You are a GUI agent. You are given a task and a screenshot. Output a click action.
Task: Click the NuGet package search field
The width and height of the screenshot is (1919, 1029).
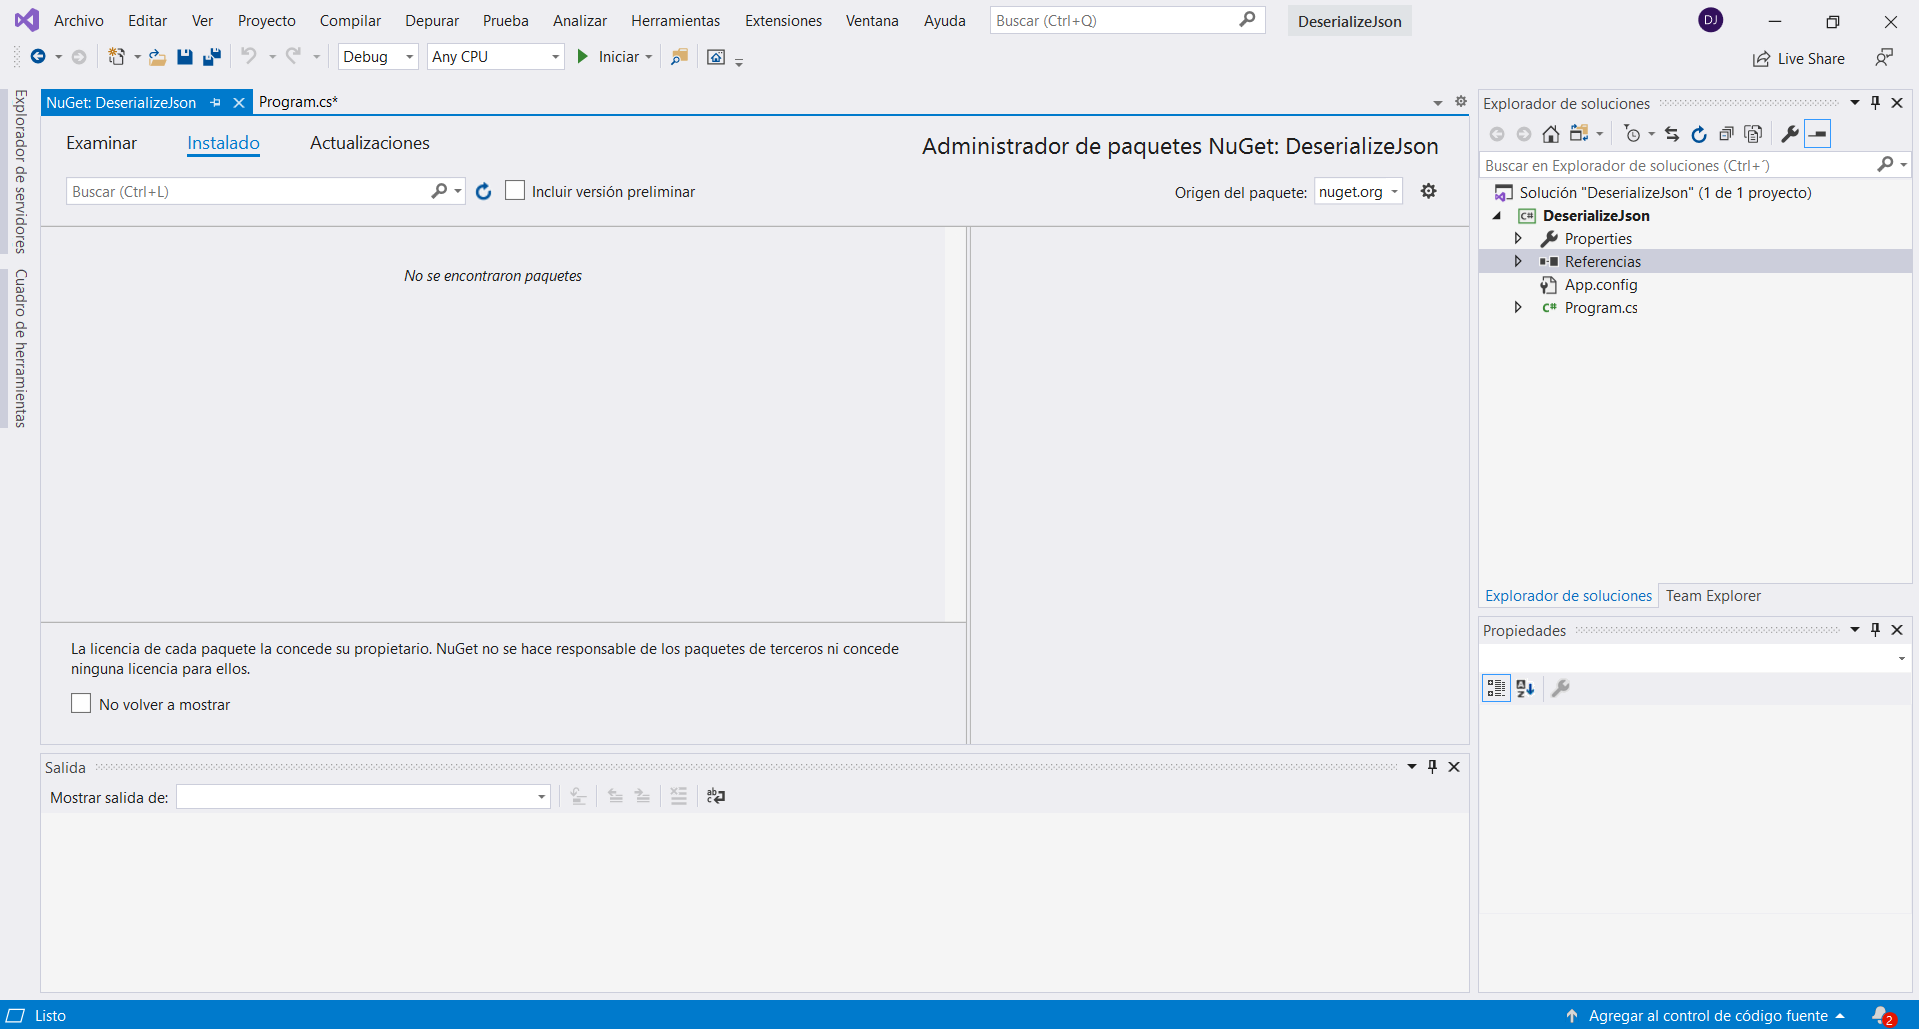250,191
